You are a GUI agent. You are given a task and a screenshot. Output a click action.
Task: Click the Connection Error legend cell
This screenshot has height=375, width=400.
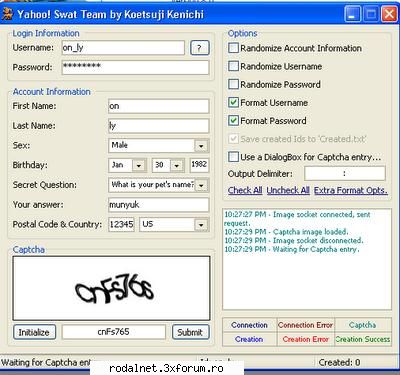point(305,325)
